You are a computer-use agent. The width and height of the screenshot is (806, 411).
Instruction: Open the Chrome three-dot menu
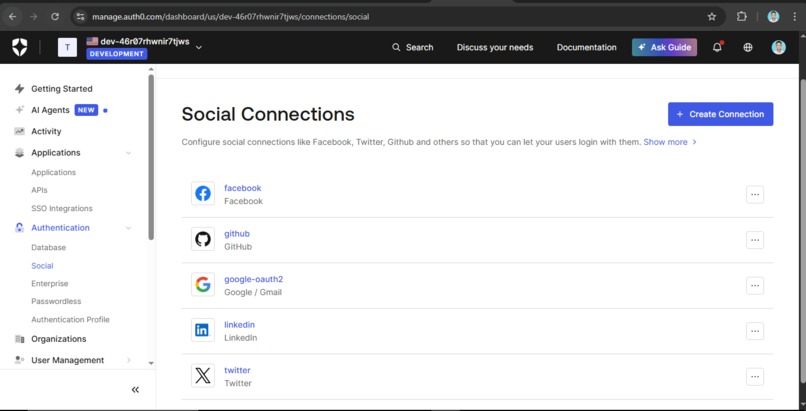pos(795,17)
